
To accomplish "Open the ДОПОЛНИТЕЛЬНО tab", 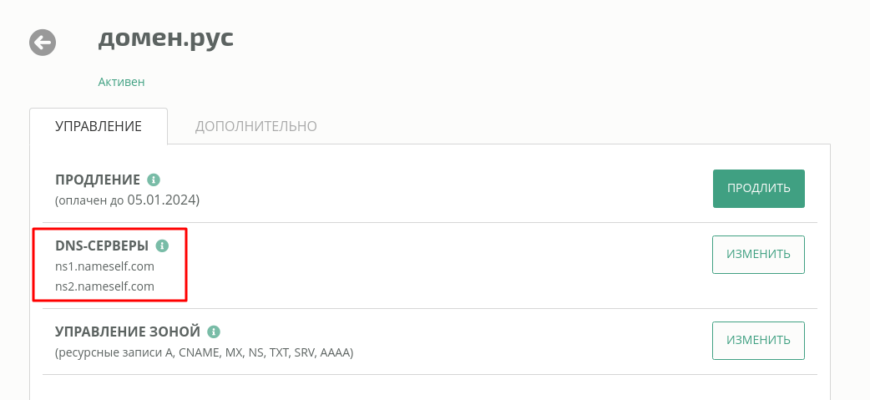I will [256, 126].
